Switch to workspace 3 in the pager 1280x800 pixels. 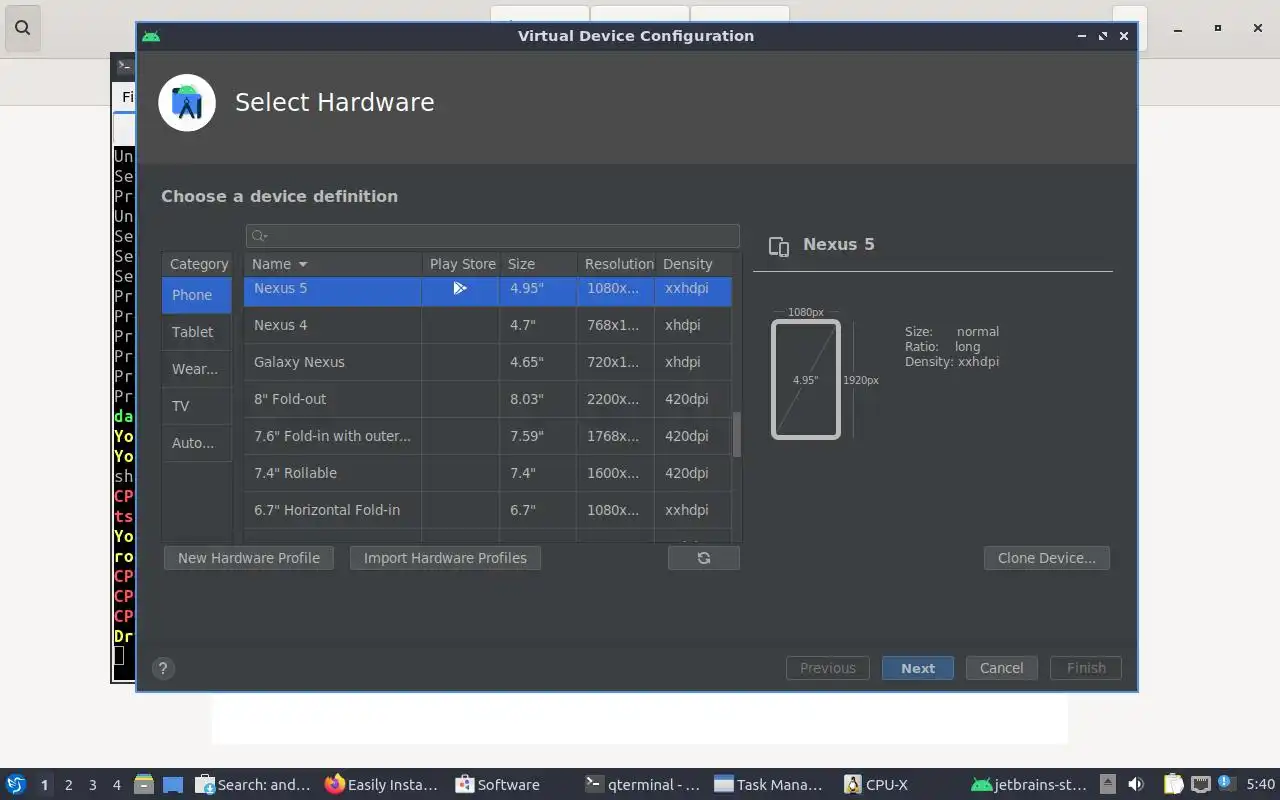[x=93, y=785]
